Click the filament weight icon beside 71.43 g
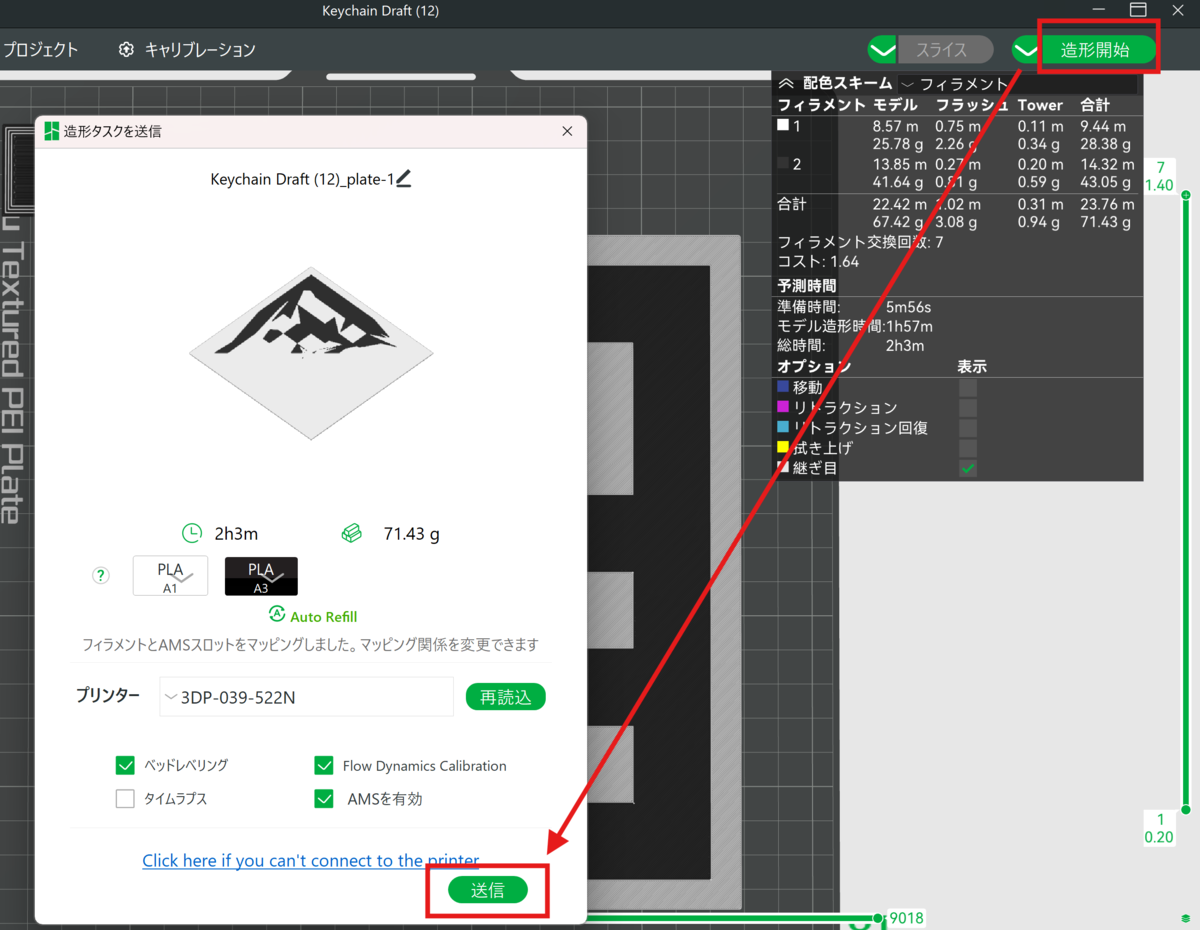The image size is (1200, 930). coord(352,533)
